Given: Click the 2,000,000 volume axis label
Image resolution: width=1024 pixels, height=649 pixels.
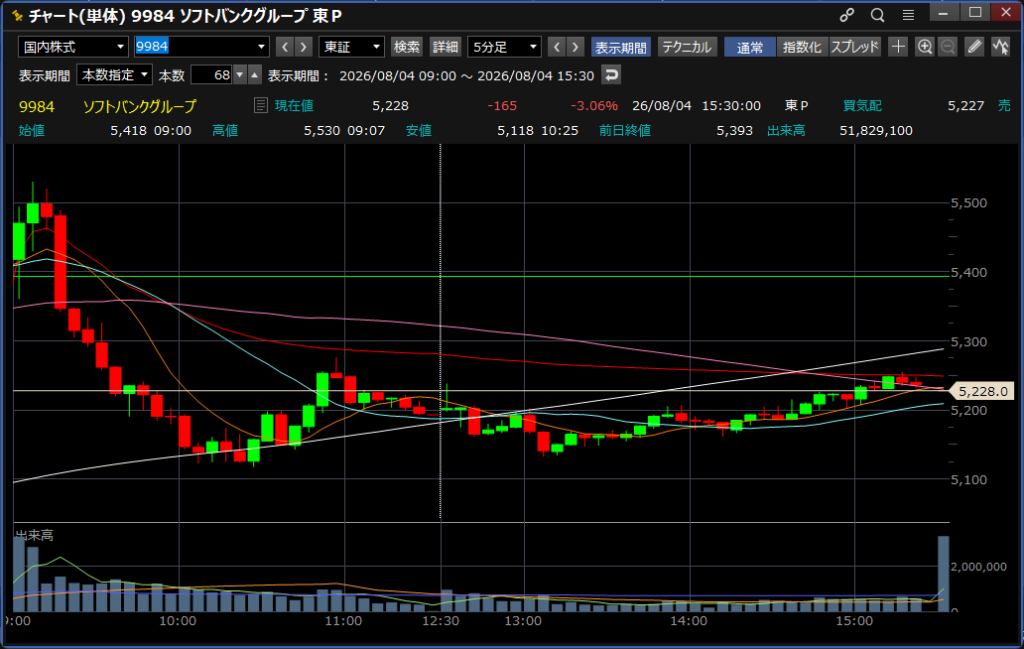Looking at the screenshot, I should click(x=978, y=567).
